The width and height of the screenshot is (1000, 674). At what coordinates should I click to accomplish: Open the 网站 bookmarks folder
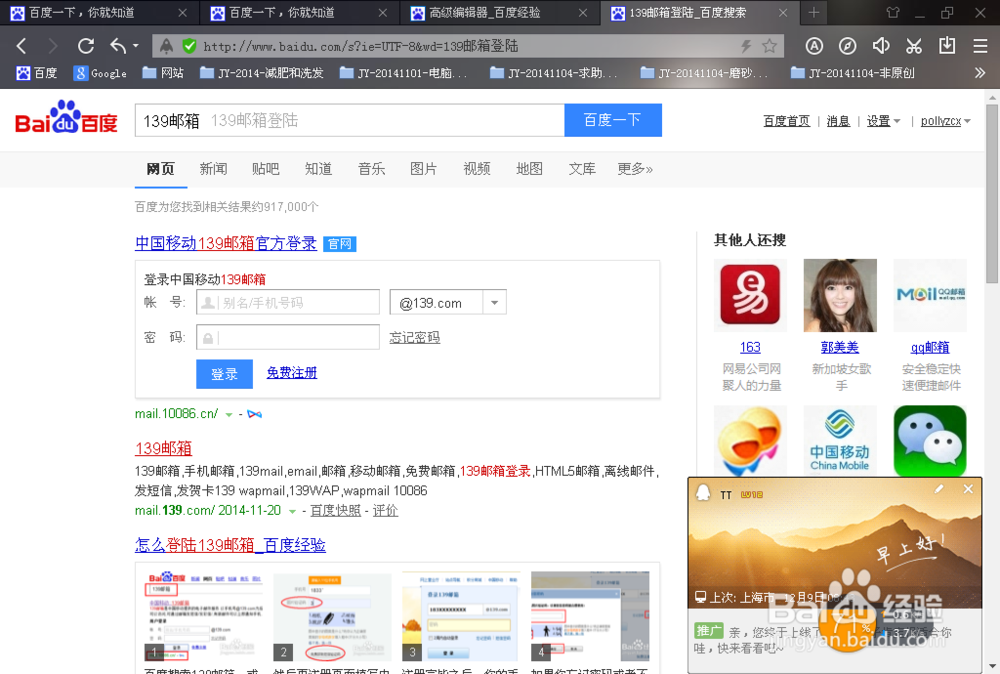163,73
